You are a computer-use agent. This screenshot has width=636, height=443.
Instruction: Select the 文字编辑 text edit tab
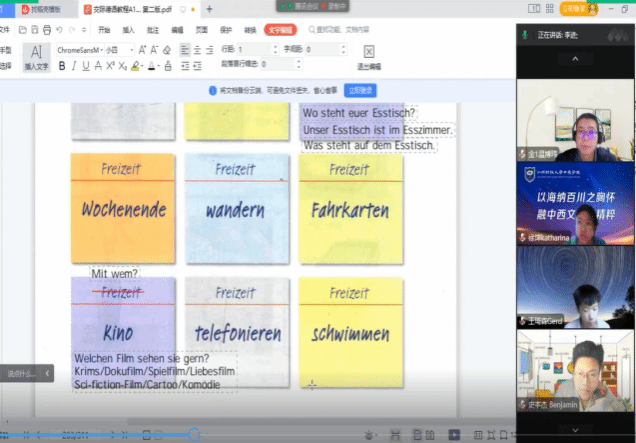(279, 30)
